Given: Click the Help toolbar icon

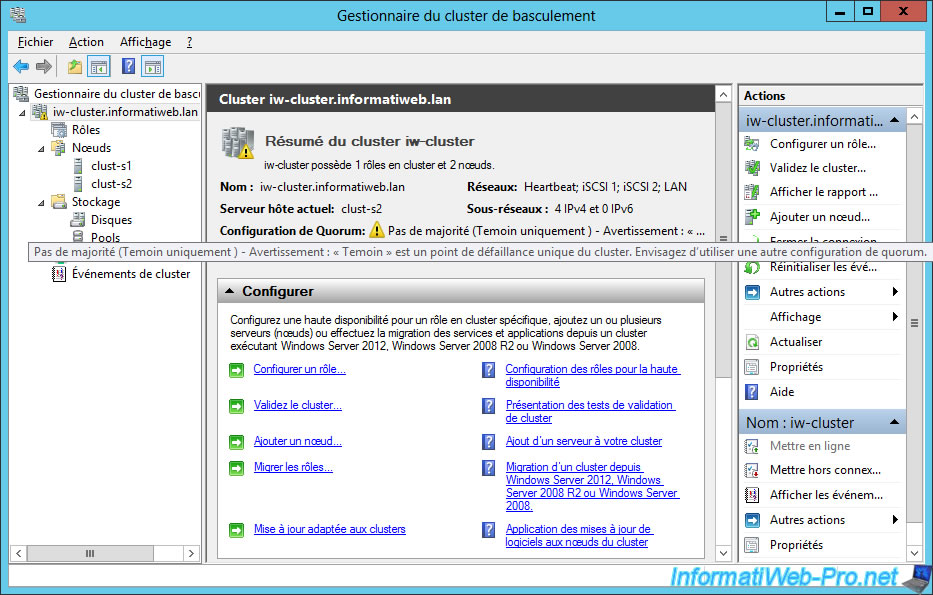Looking at the screenshot, I should point(129,66).
